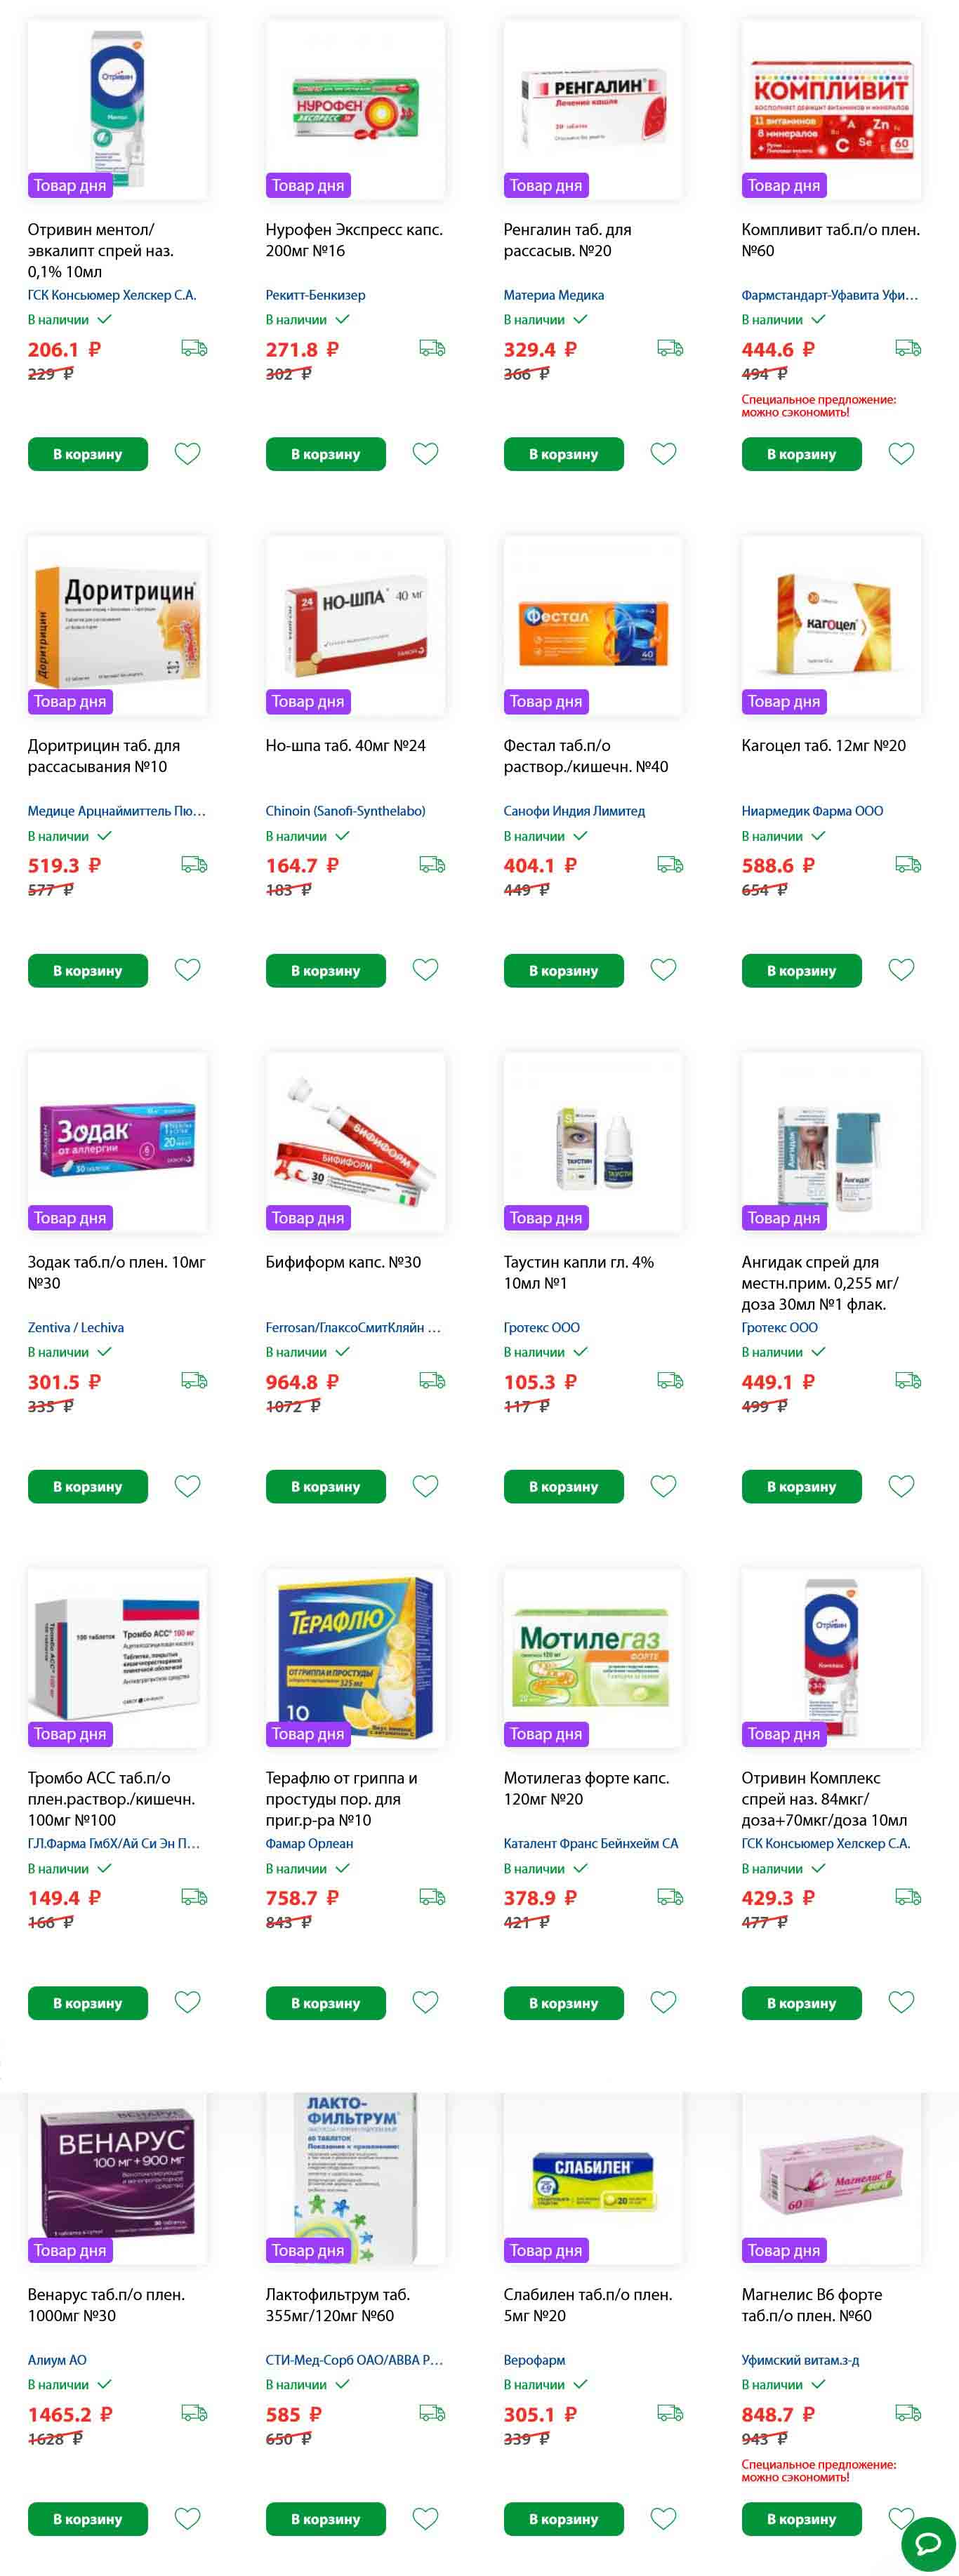Click the heart icon for Мотилегаз форте
959x2576 pixels.
click(x=663, y=2002)
